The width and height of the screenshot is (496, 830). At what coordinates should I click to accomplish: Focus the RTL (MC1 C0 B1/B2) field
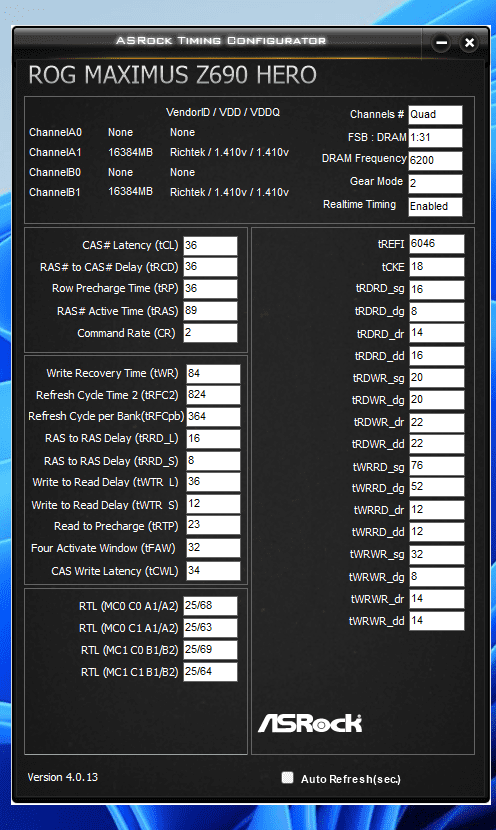(x=210, y=649)
